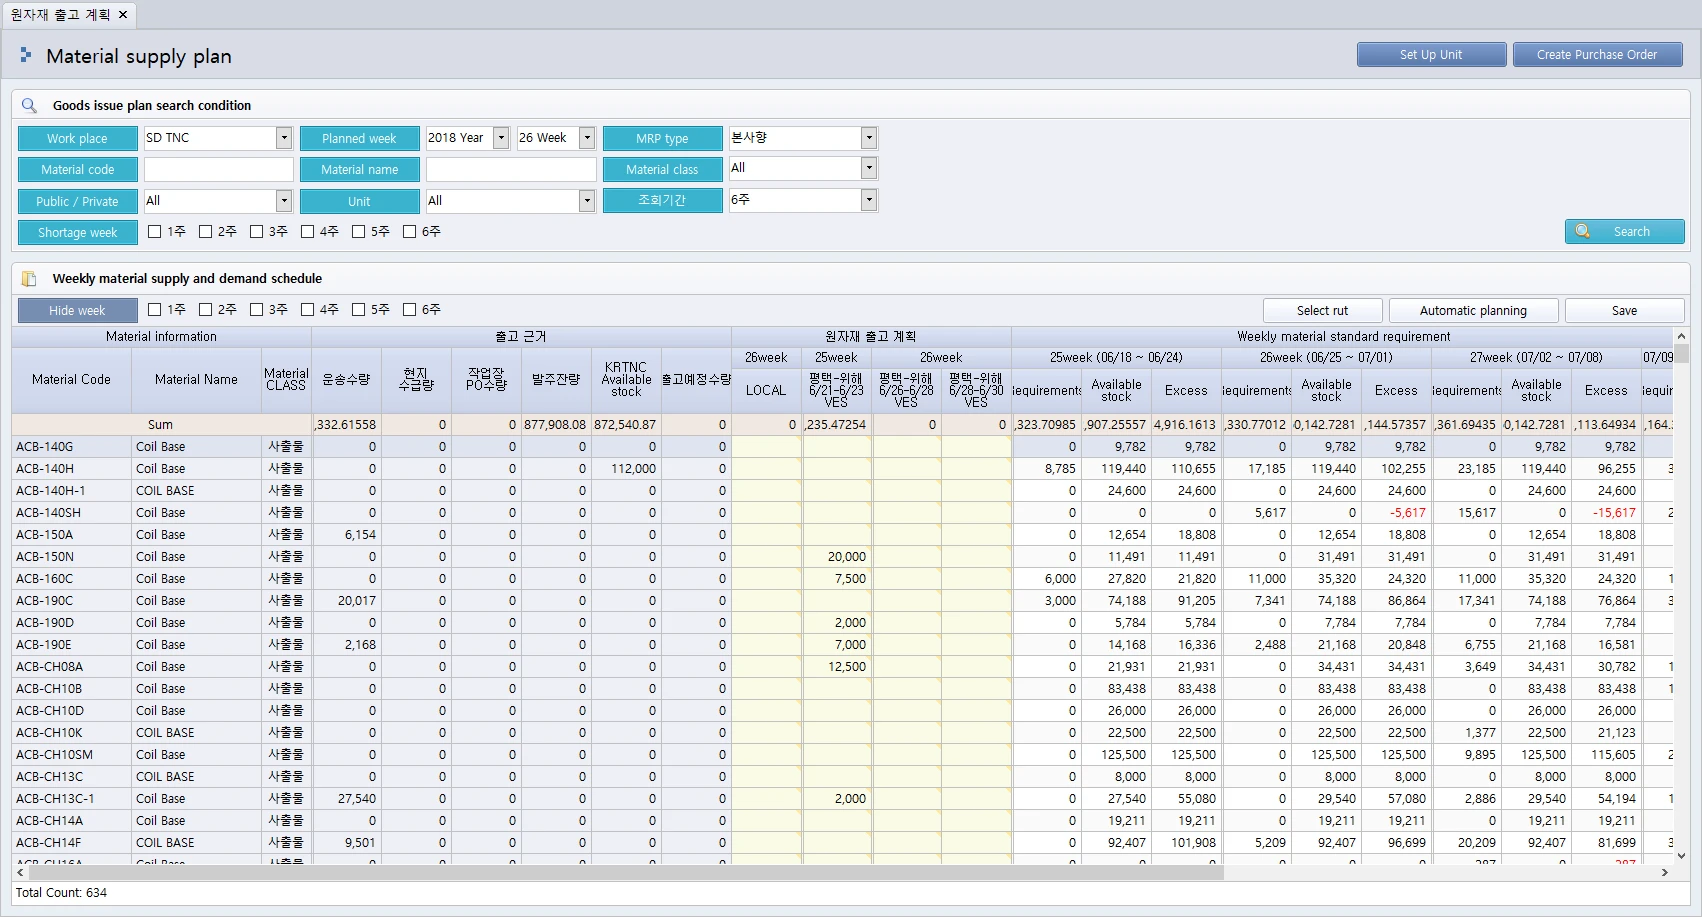Click the 20,000 cell in ACB-150N row
Viewport: 1702px width, 917px height.
(836, 557)
